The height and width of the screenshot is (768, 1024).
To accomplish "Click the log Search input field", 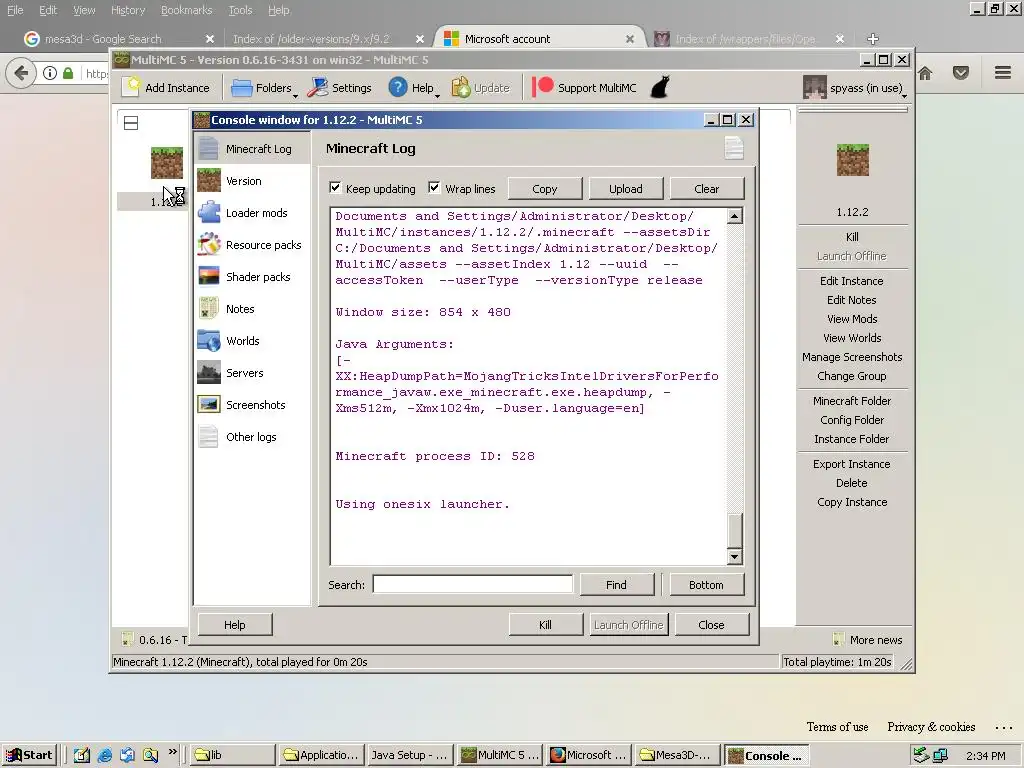I will pos(473,584).
